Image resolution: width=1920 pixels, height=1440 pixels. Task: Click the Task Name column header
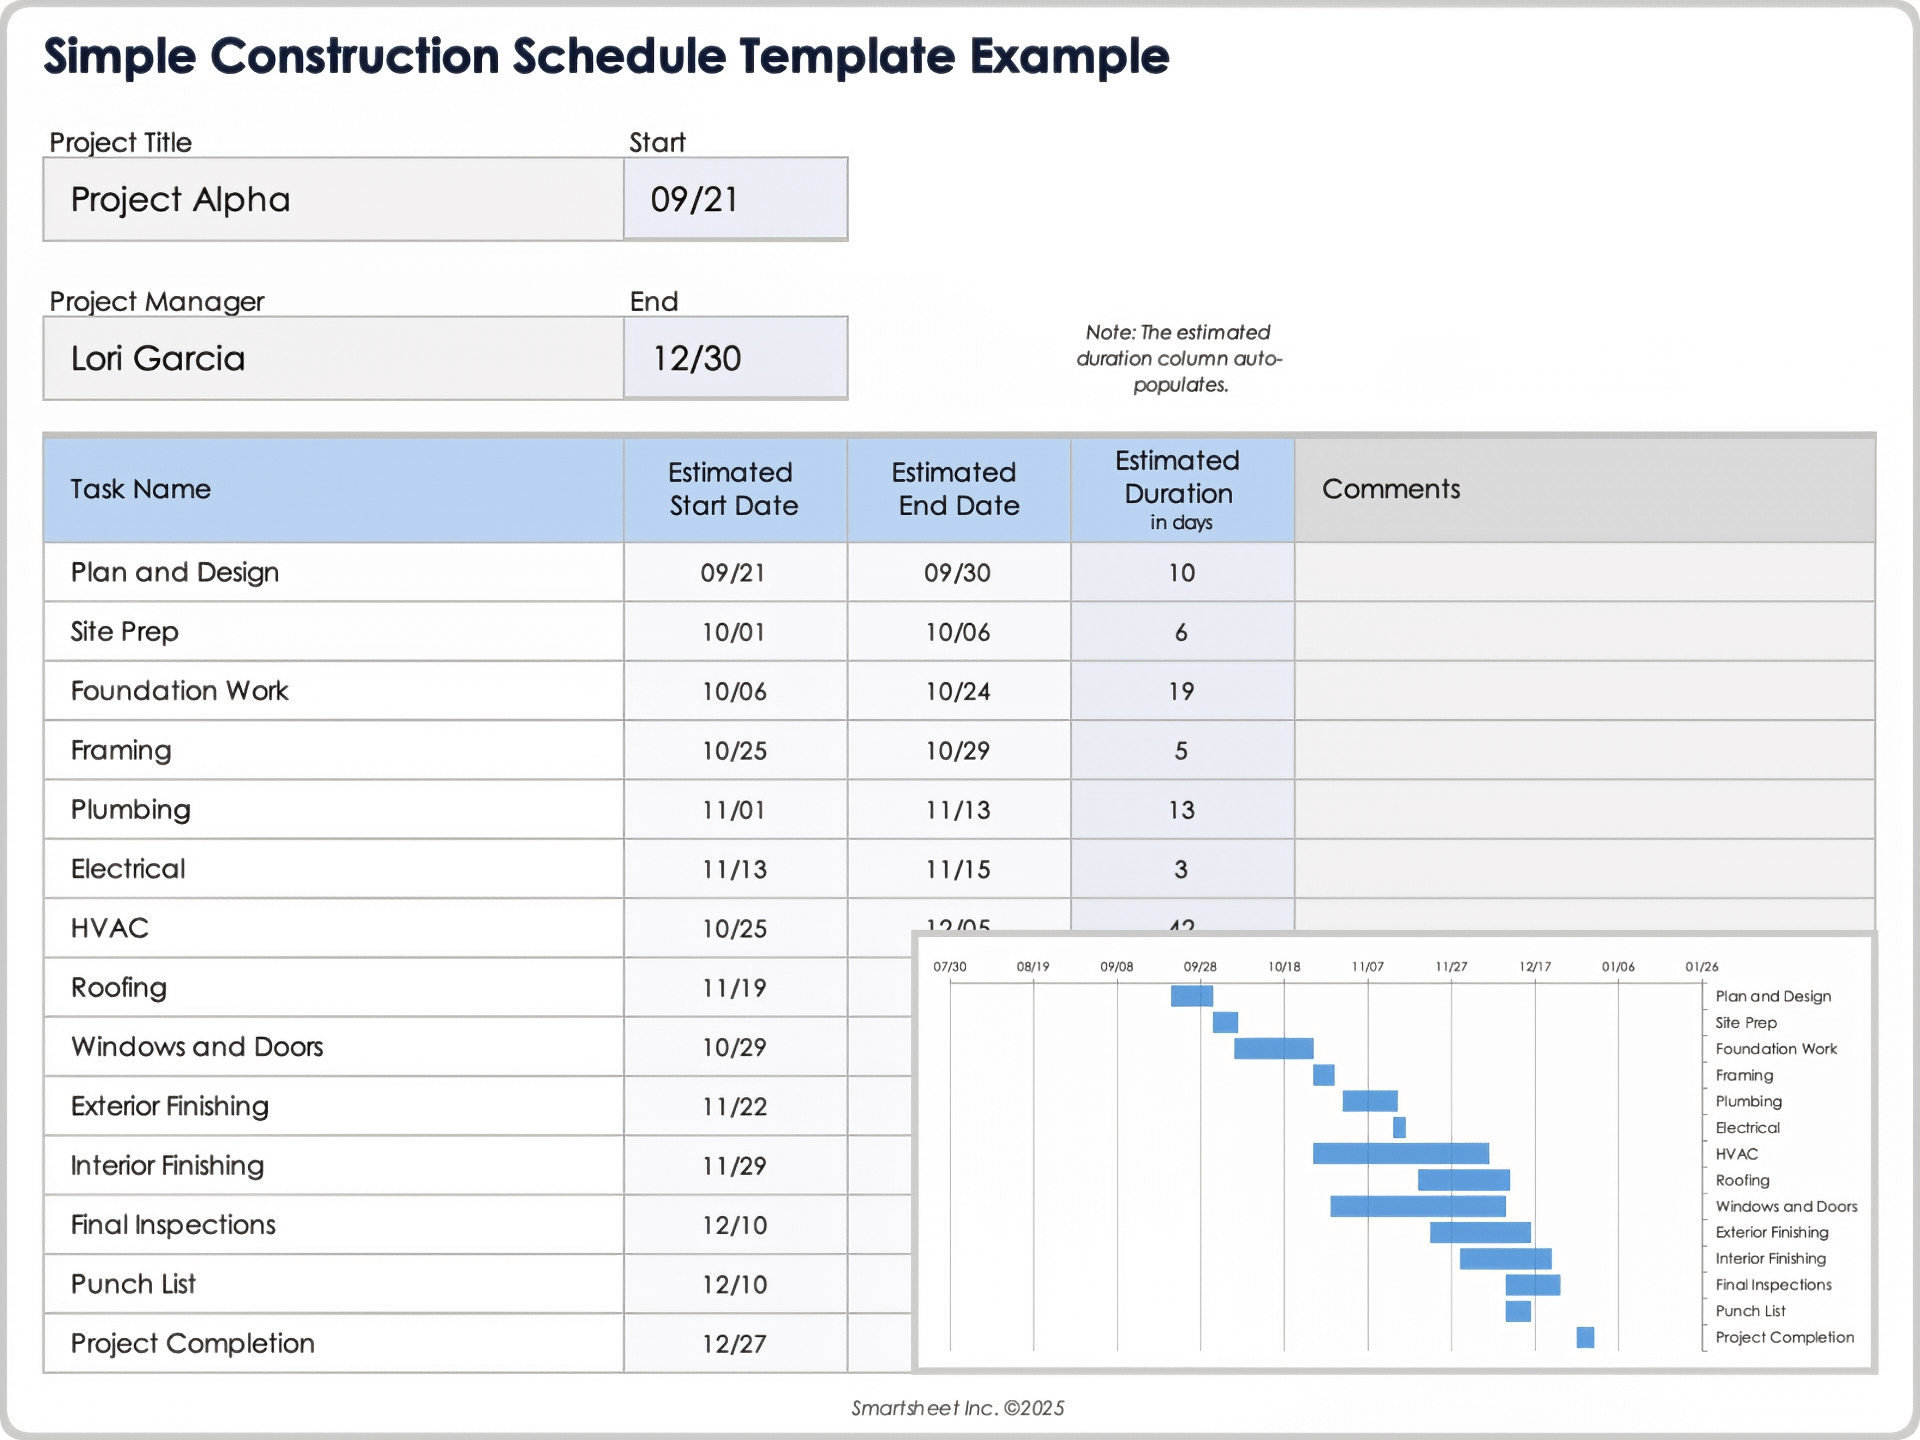point(333,489)
